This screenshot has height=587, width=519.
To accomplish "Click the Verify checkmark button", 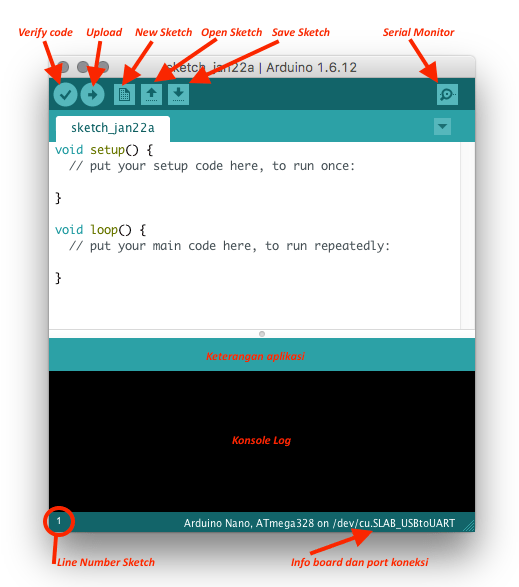I will tap(65, 94).
